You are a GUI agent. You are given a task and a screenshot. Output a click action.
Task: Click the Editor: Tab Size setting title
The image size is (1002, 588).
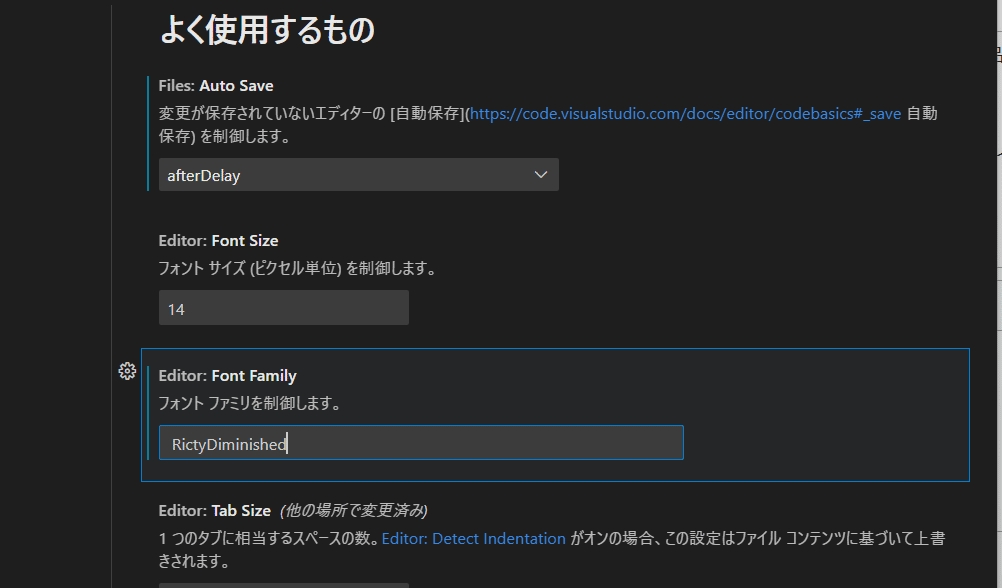point(215,511)
